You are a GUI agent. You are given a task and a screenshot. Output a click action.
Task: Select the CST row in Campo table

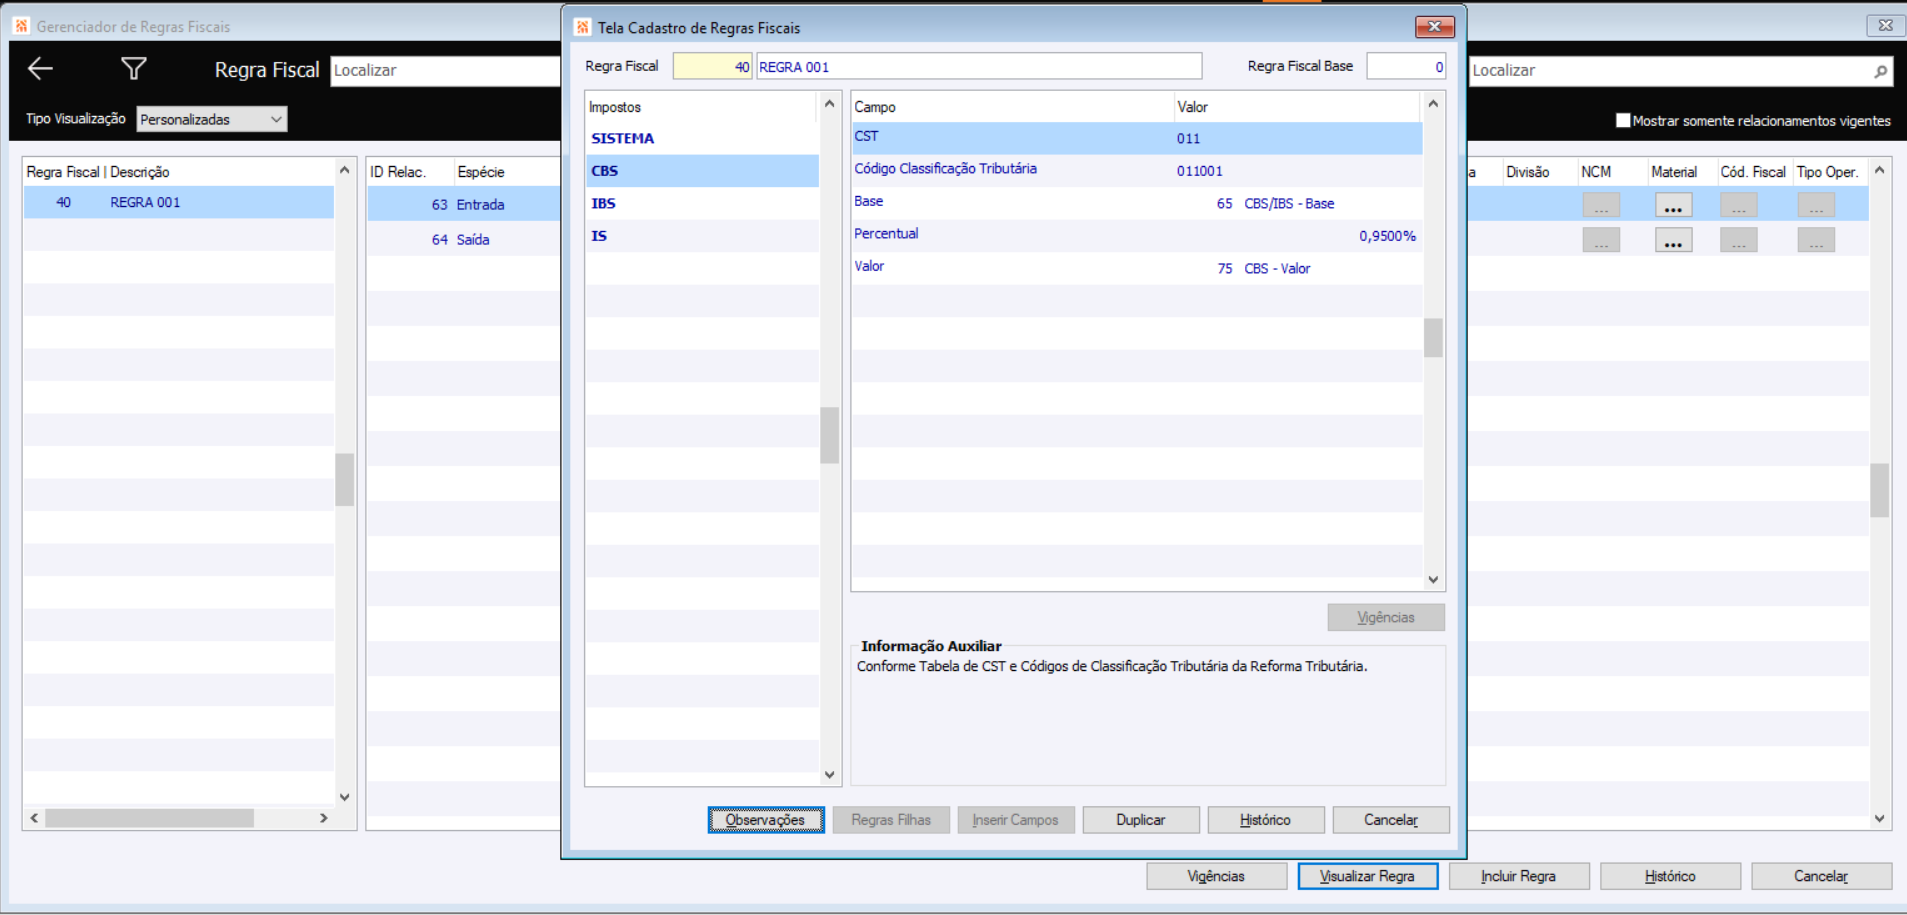pyautogui.click(x=1137, y=138)
